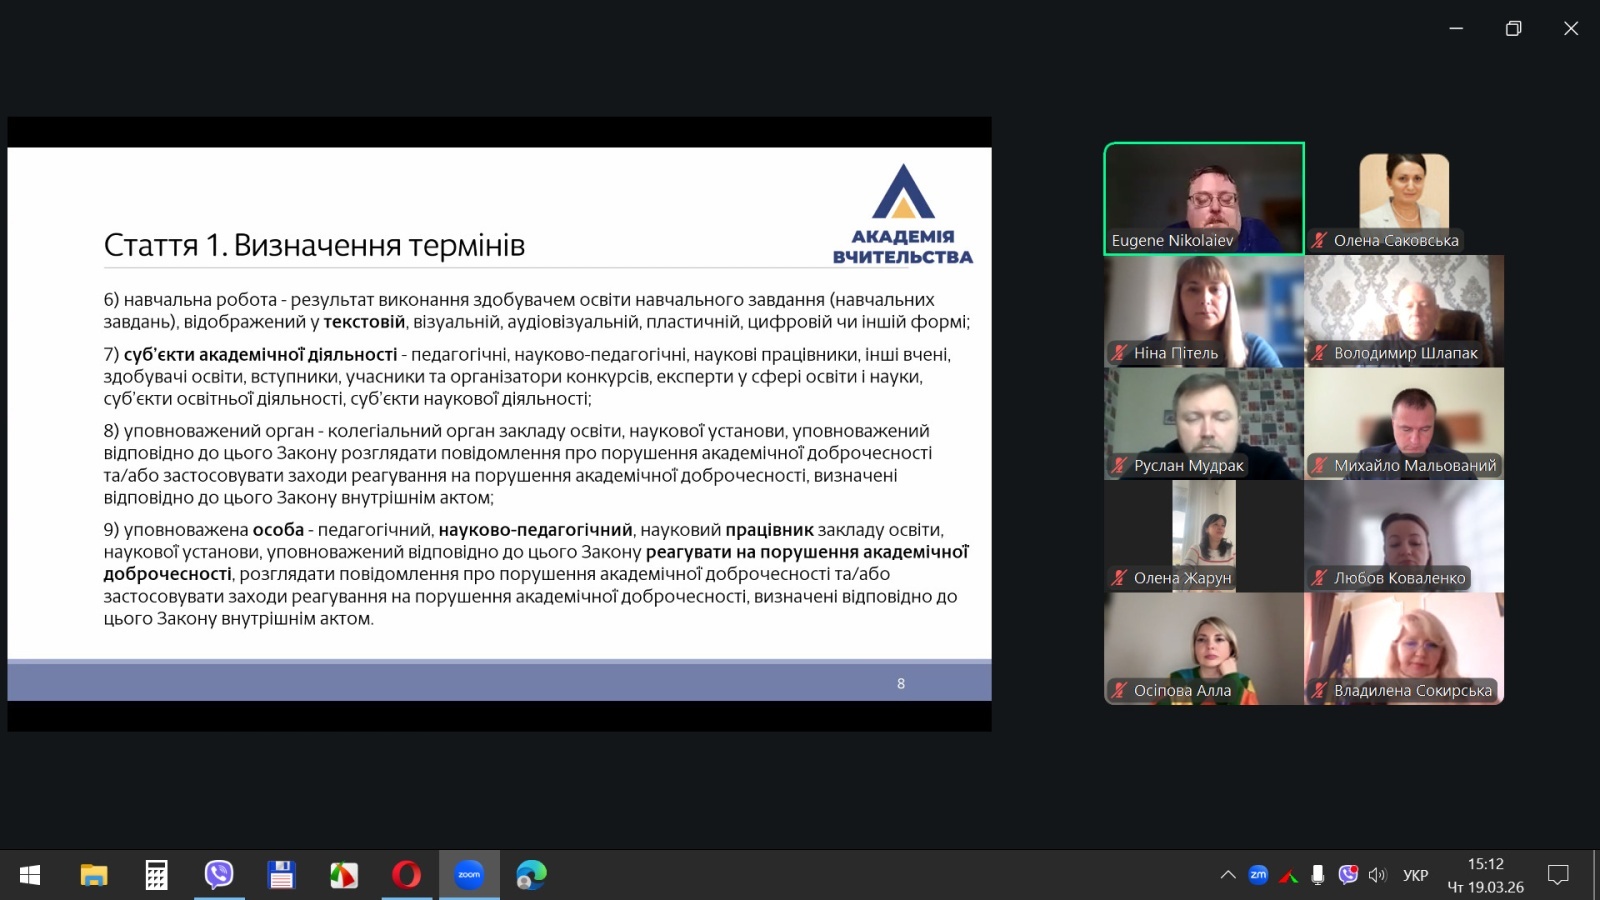Open the notifications action center
The height and width of the screenshot is (900, 1600).
coord(1557,875)
